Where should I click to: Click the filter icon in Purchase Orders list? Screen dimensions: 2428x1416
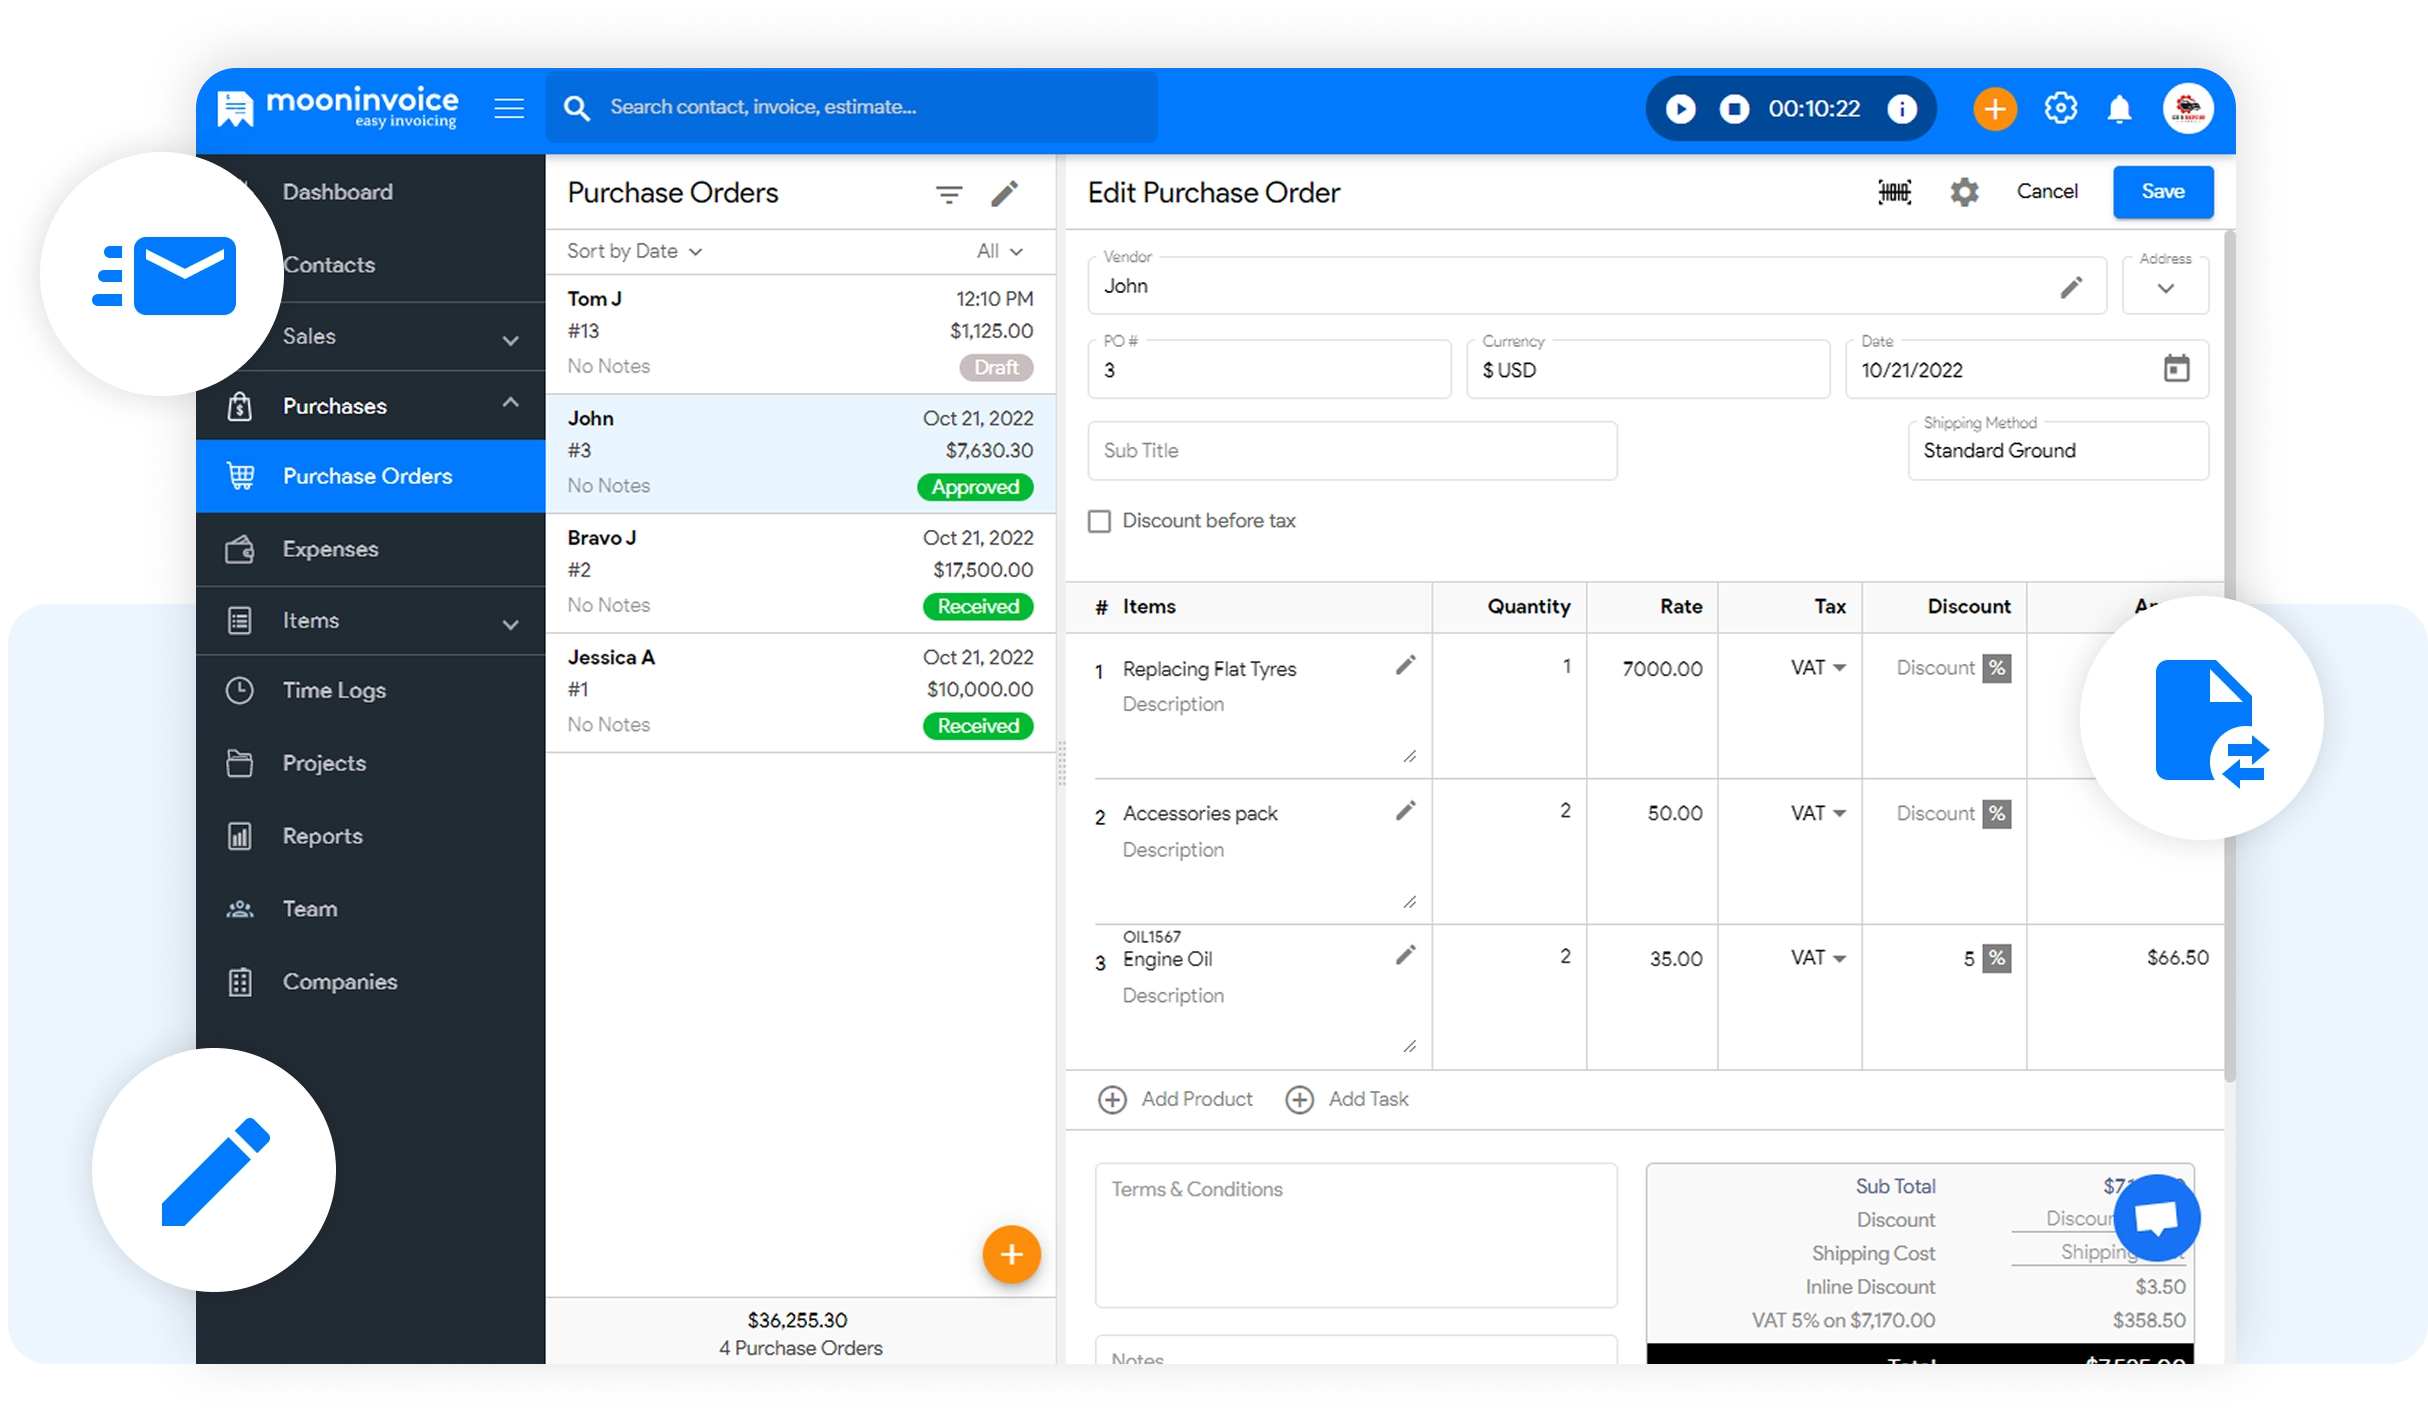click(x=948, y=194)
